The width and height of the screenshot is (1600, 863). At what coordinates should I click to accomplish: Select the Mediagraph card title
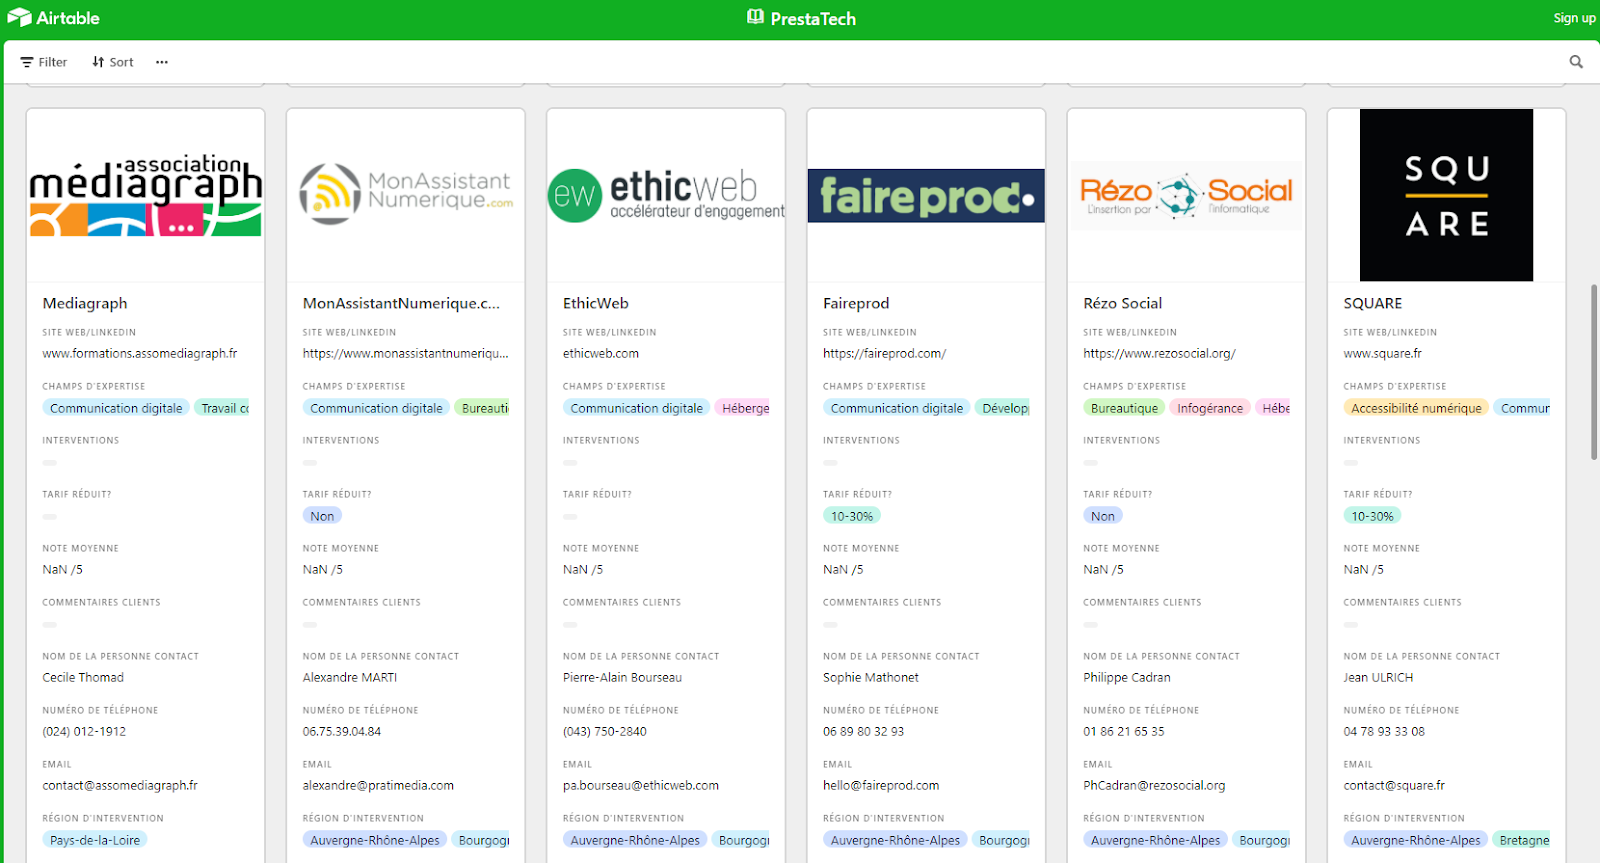tap(85, 303)
